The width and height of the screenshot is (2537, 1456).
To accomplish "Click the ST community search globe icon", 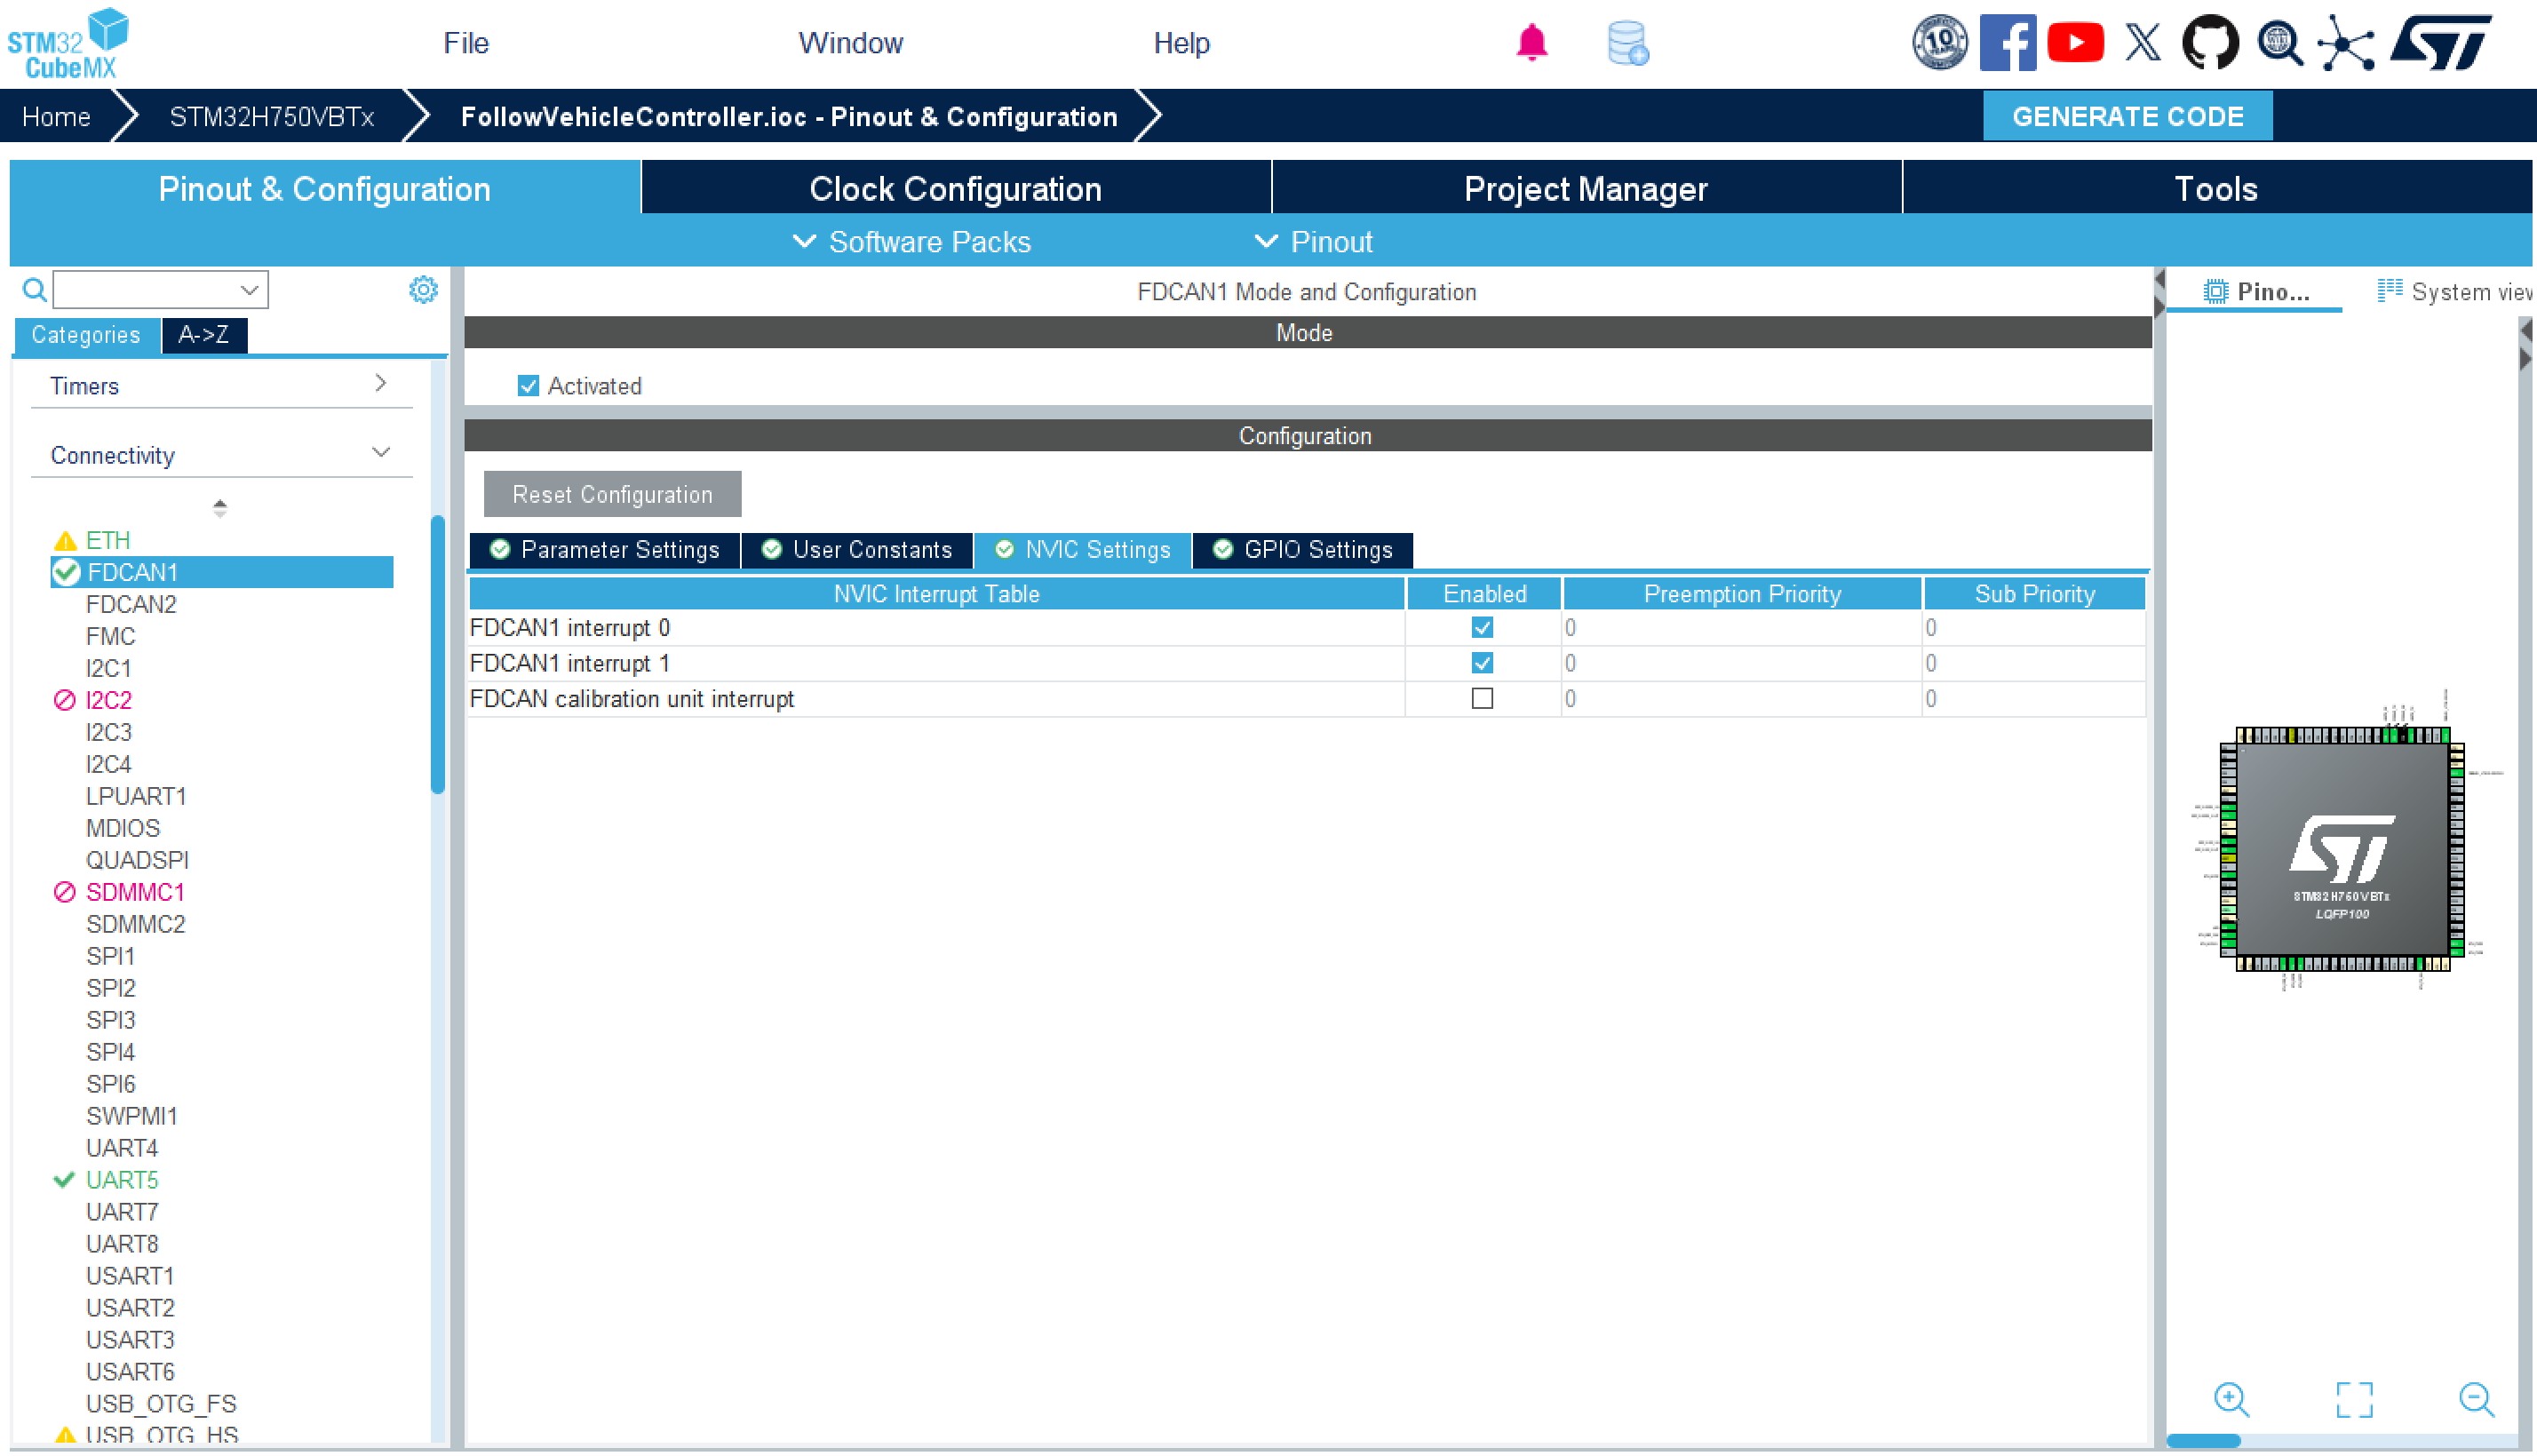I will pos(2279,43).
